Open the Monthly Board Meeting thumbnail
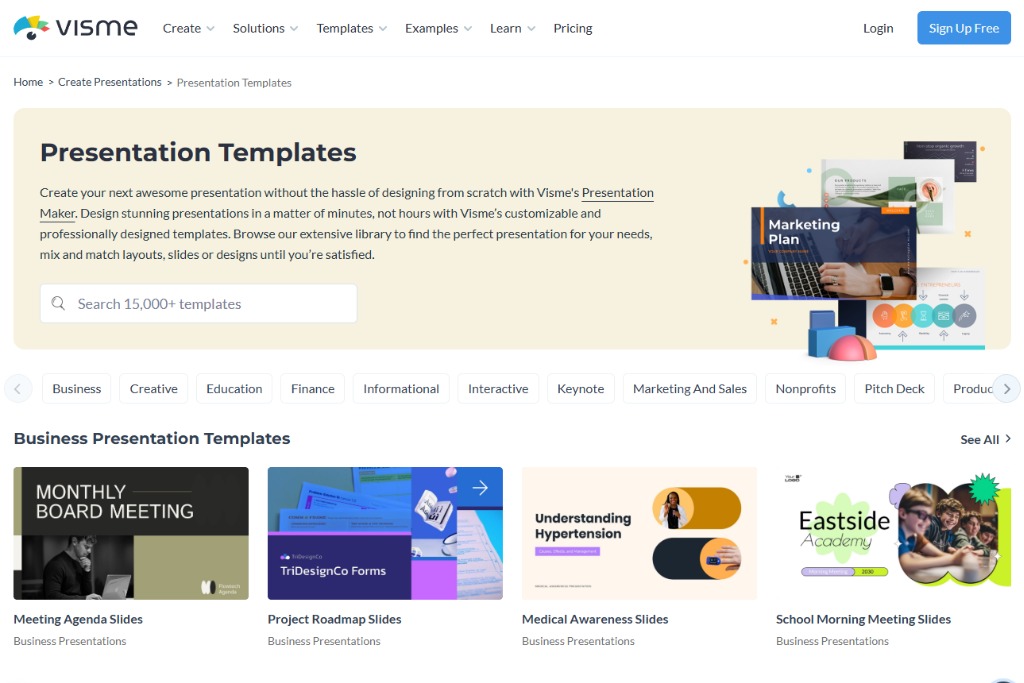This screenshot has height=683, width=1024. click(131, 533)
